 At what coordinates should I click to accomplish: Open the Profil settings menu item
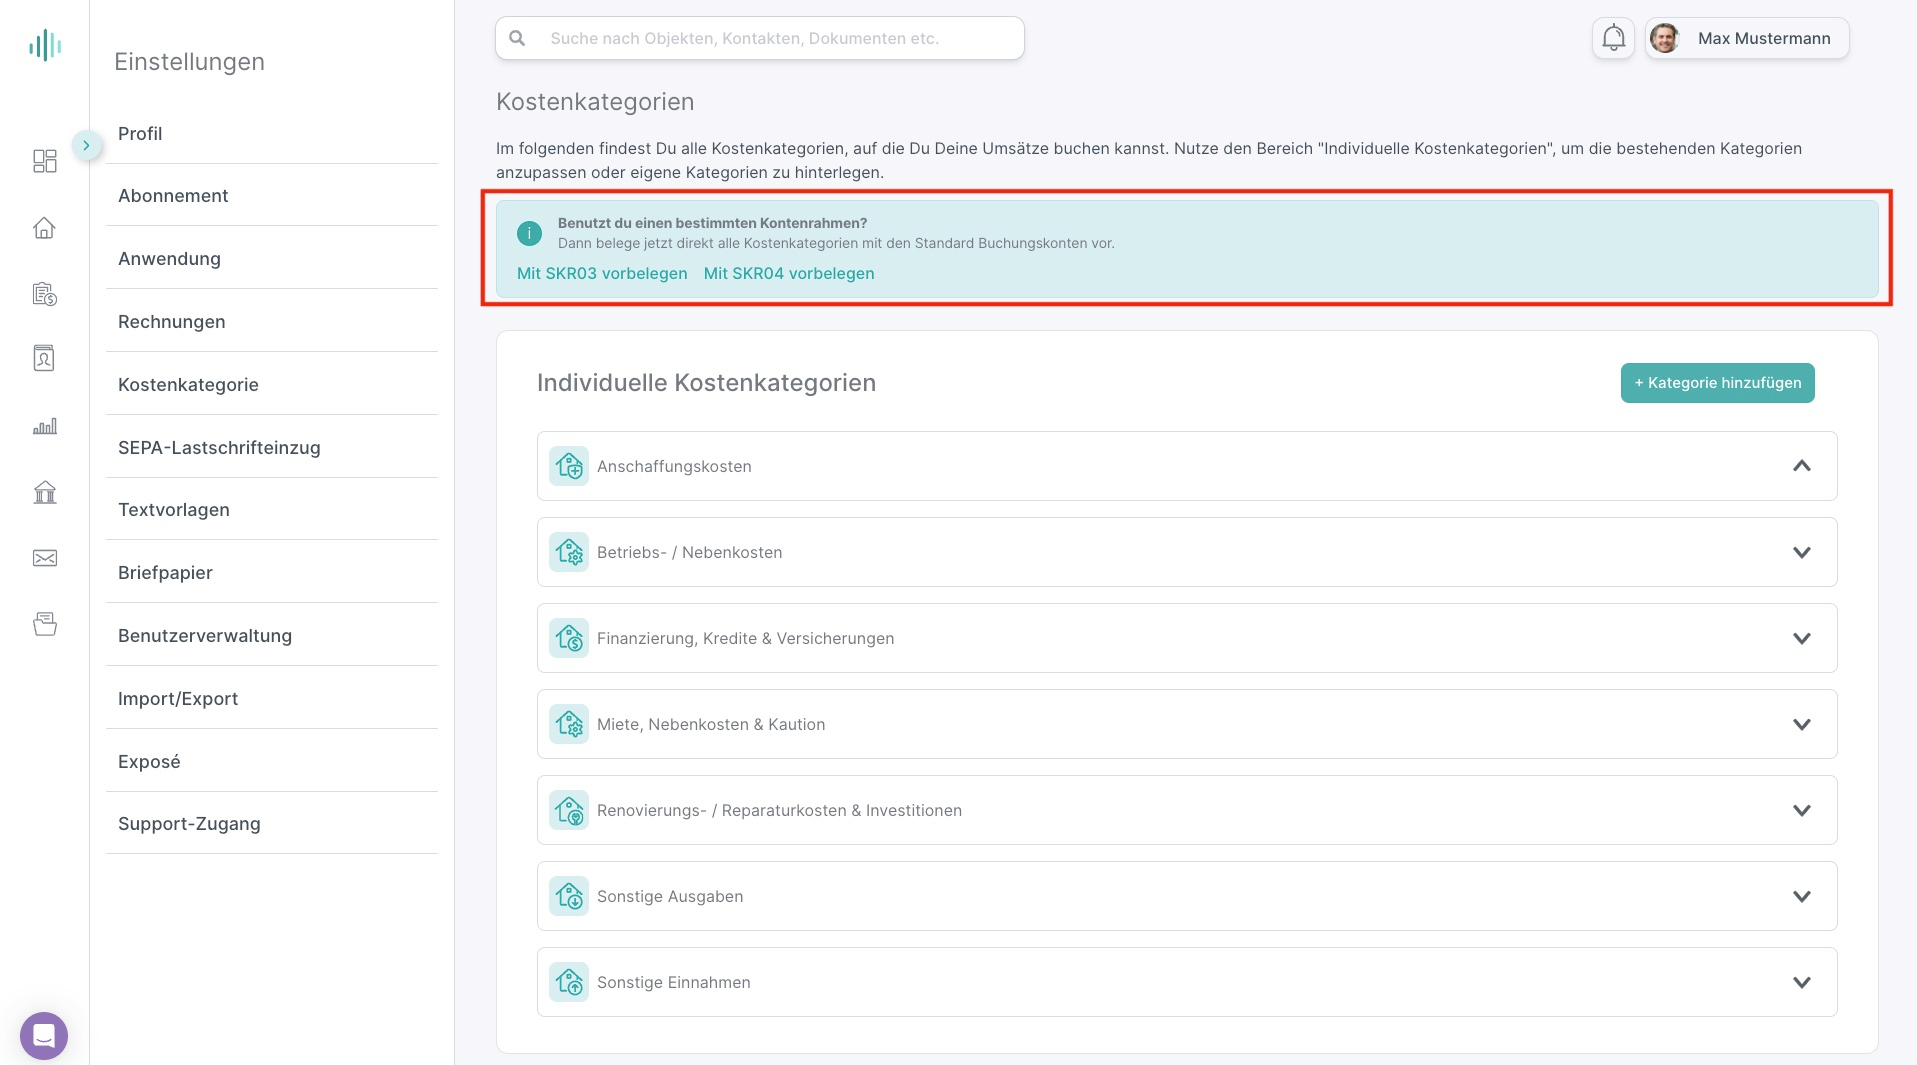[x=272, y=134]
